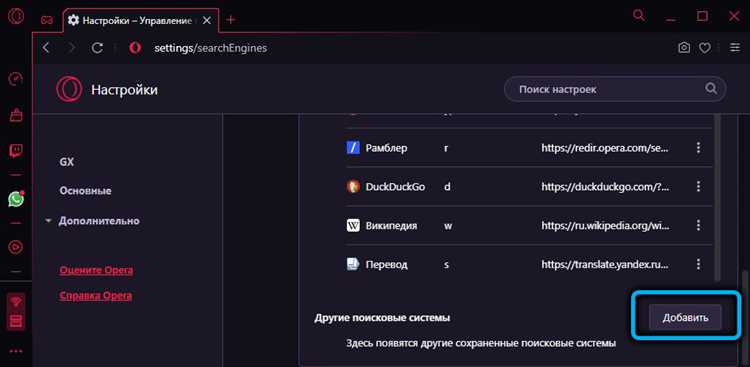Viewport: 750px width, 367px height.
Task: Add a new tab with plus
Action: (231, 20)
